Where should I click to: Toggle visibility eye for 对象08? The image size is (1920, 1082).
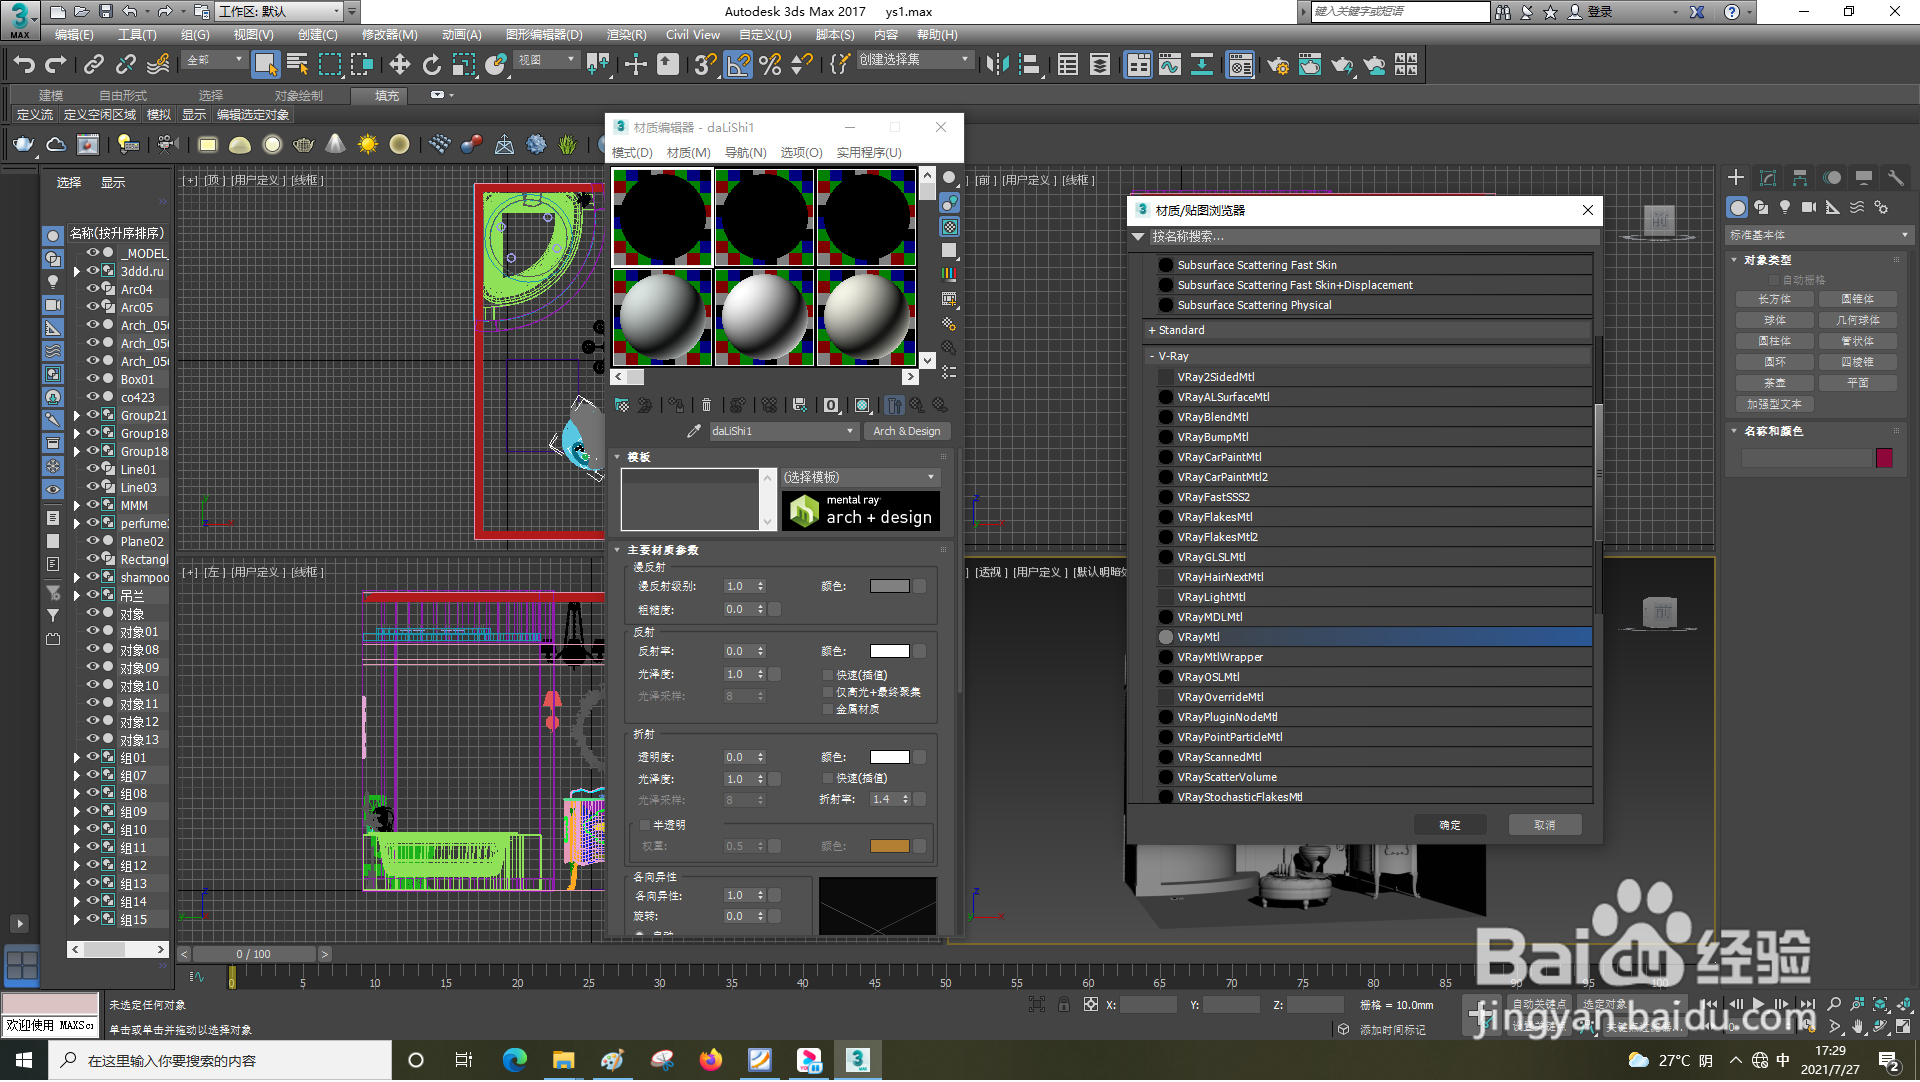tap(93, 649)
